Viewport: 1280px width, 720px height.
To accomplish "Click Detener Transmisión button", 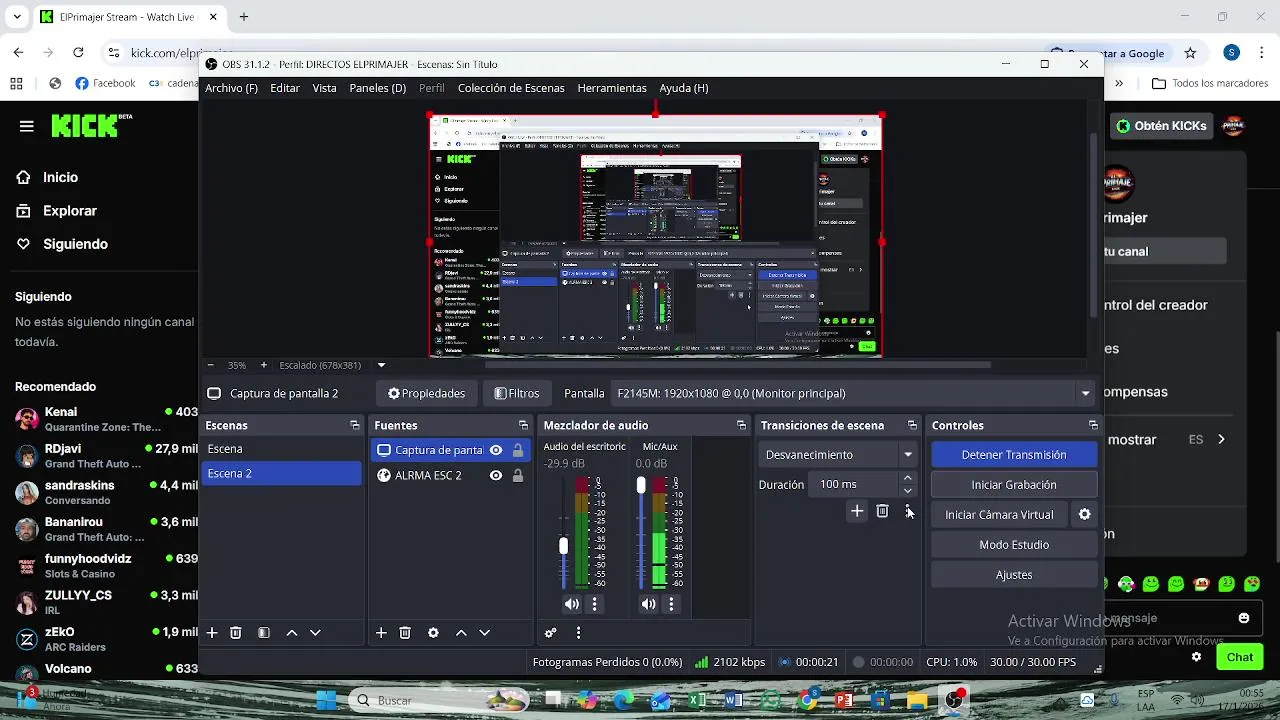I will 1014,455.
